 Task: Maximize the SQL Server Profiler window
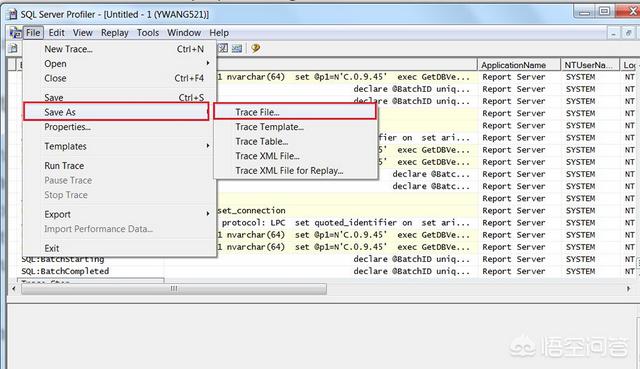(604, 12)
